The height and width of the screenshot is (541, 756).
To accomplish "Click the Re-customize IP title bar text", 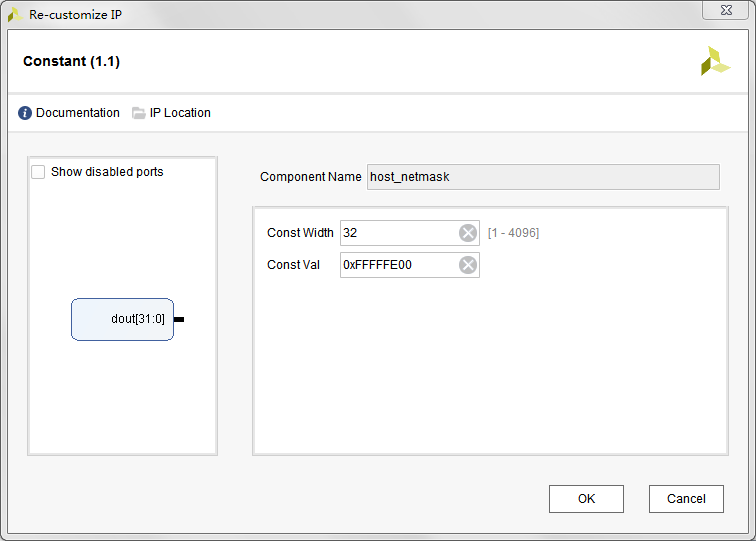I will (76, 15).
